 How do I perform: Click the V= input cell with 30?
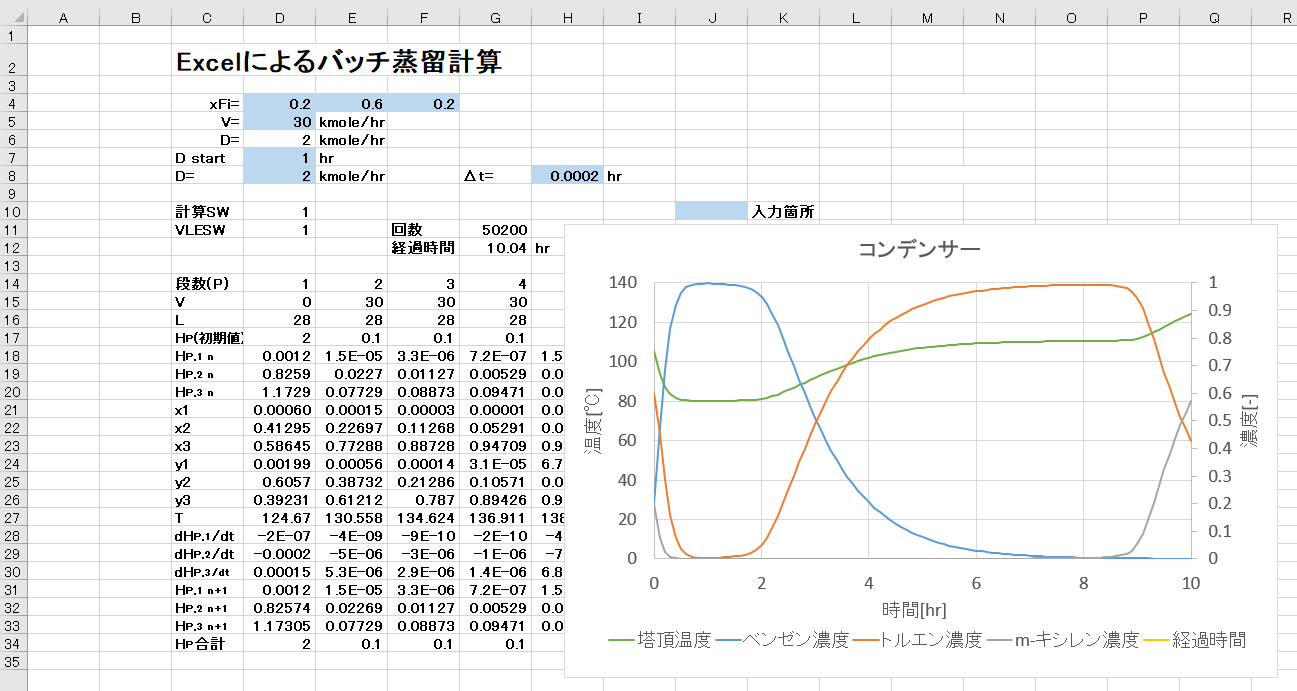pyautogui.click(x=279, y=121)
